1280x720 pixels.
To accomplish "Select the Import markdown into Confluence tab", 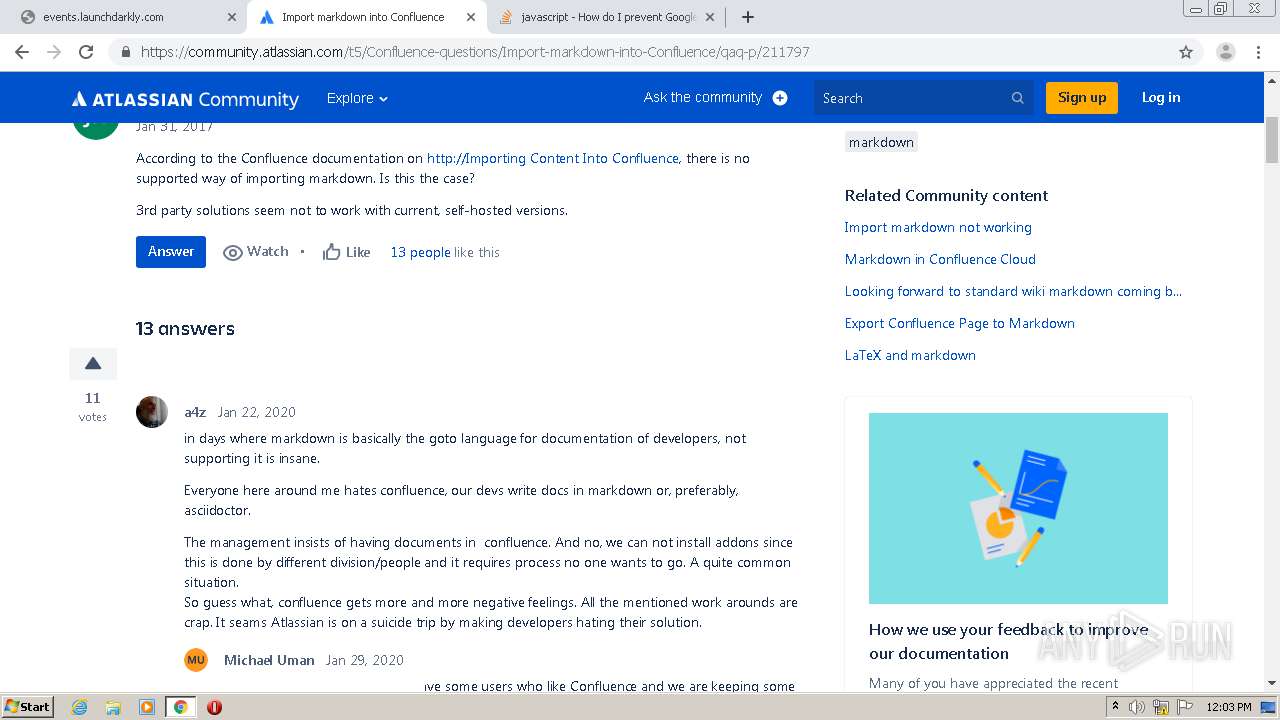I will (x=367, y=17).
